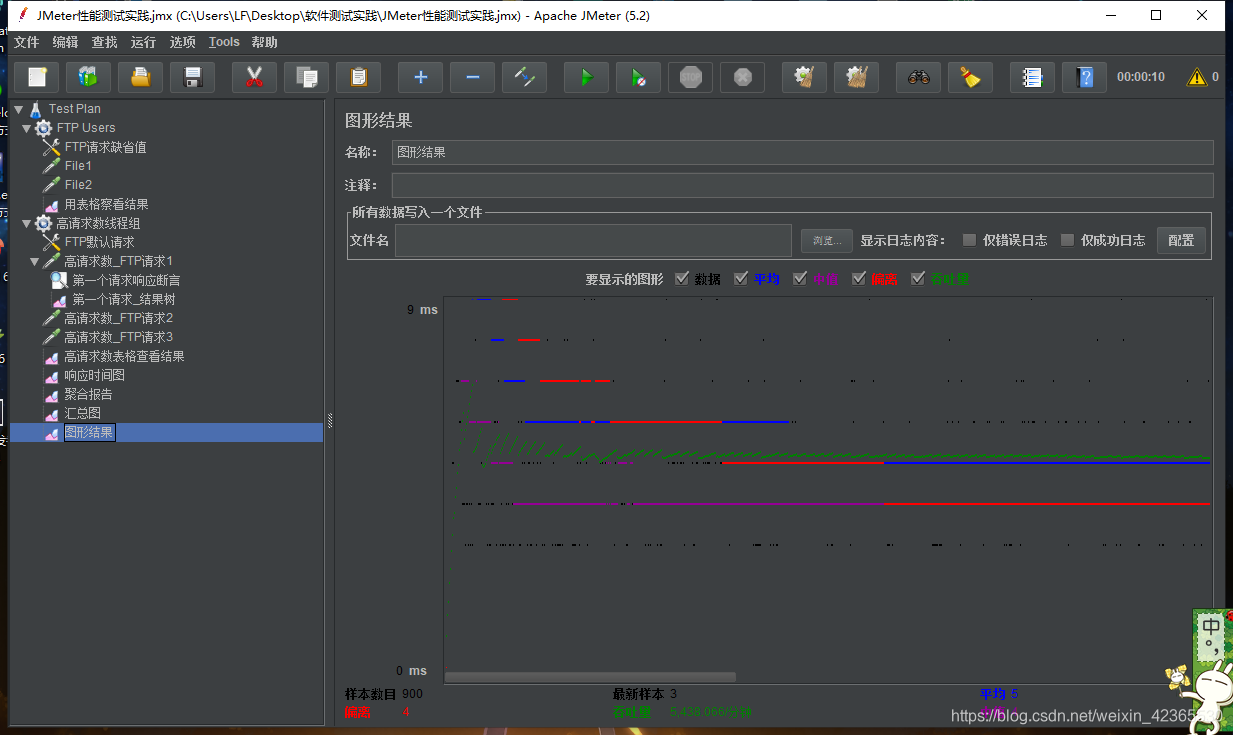
Task: Collapse the Test Plan tree node
Action: tap(18, 109)
